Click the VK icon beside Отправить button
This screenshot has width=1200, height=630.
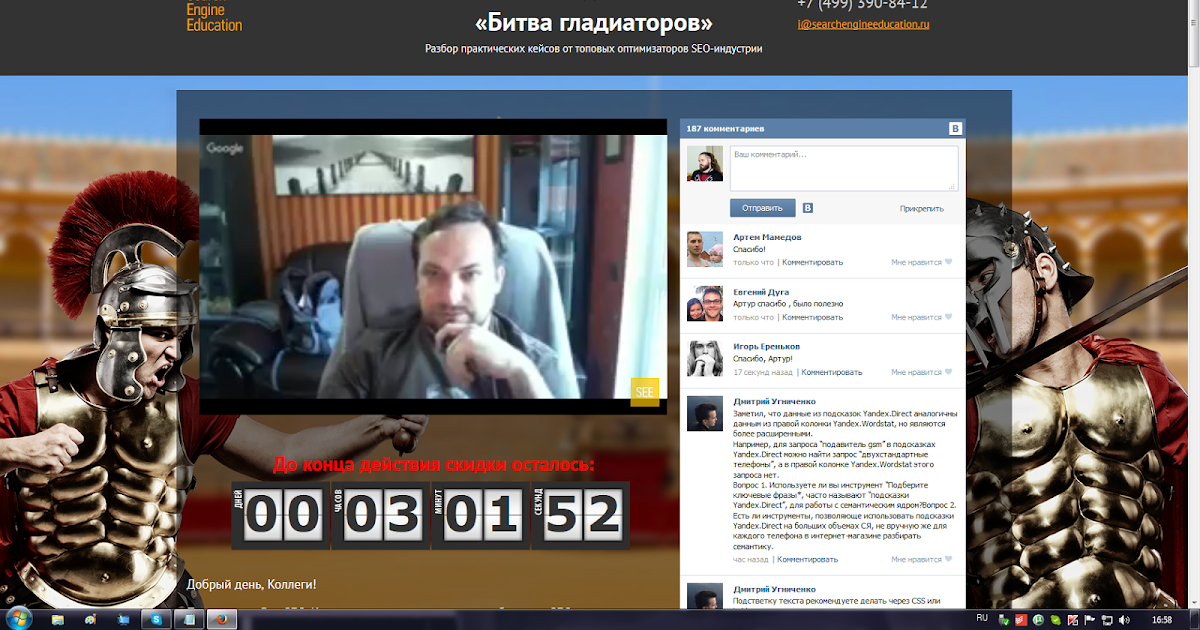[x=807, y=208]
